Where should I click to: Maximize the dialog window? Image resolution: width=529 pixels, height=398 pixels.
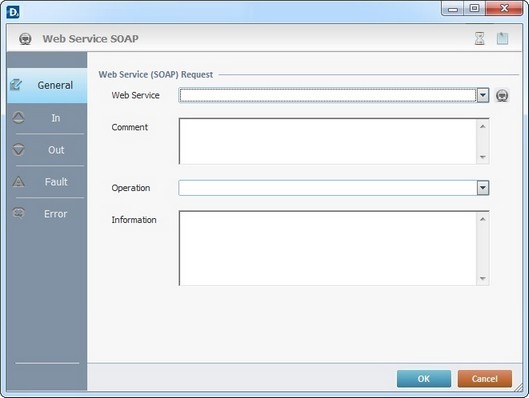click(474, 8)
